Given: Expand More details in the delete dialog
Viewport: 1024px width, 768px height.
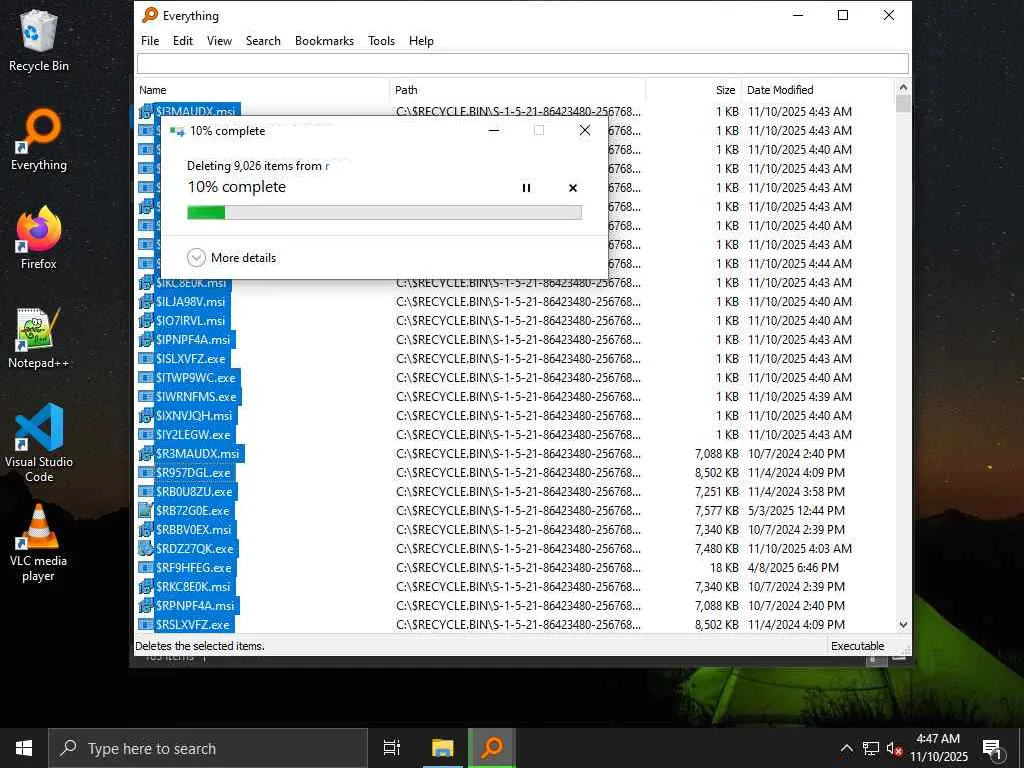Looking at the screenshot, I should [232, 258].
